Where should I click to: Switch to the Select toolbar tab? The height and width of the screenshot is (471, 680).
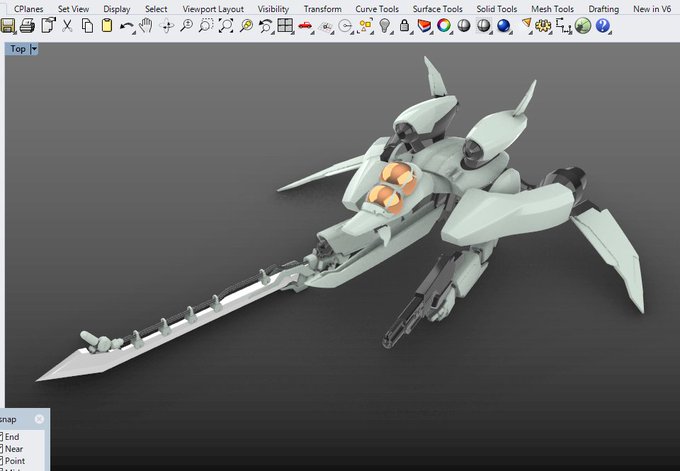point(156,9)
